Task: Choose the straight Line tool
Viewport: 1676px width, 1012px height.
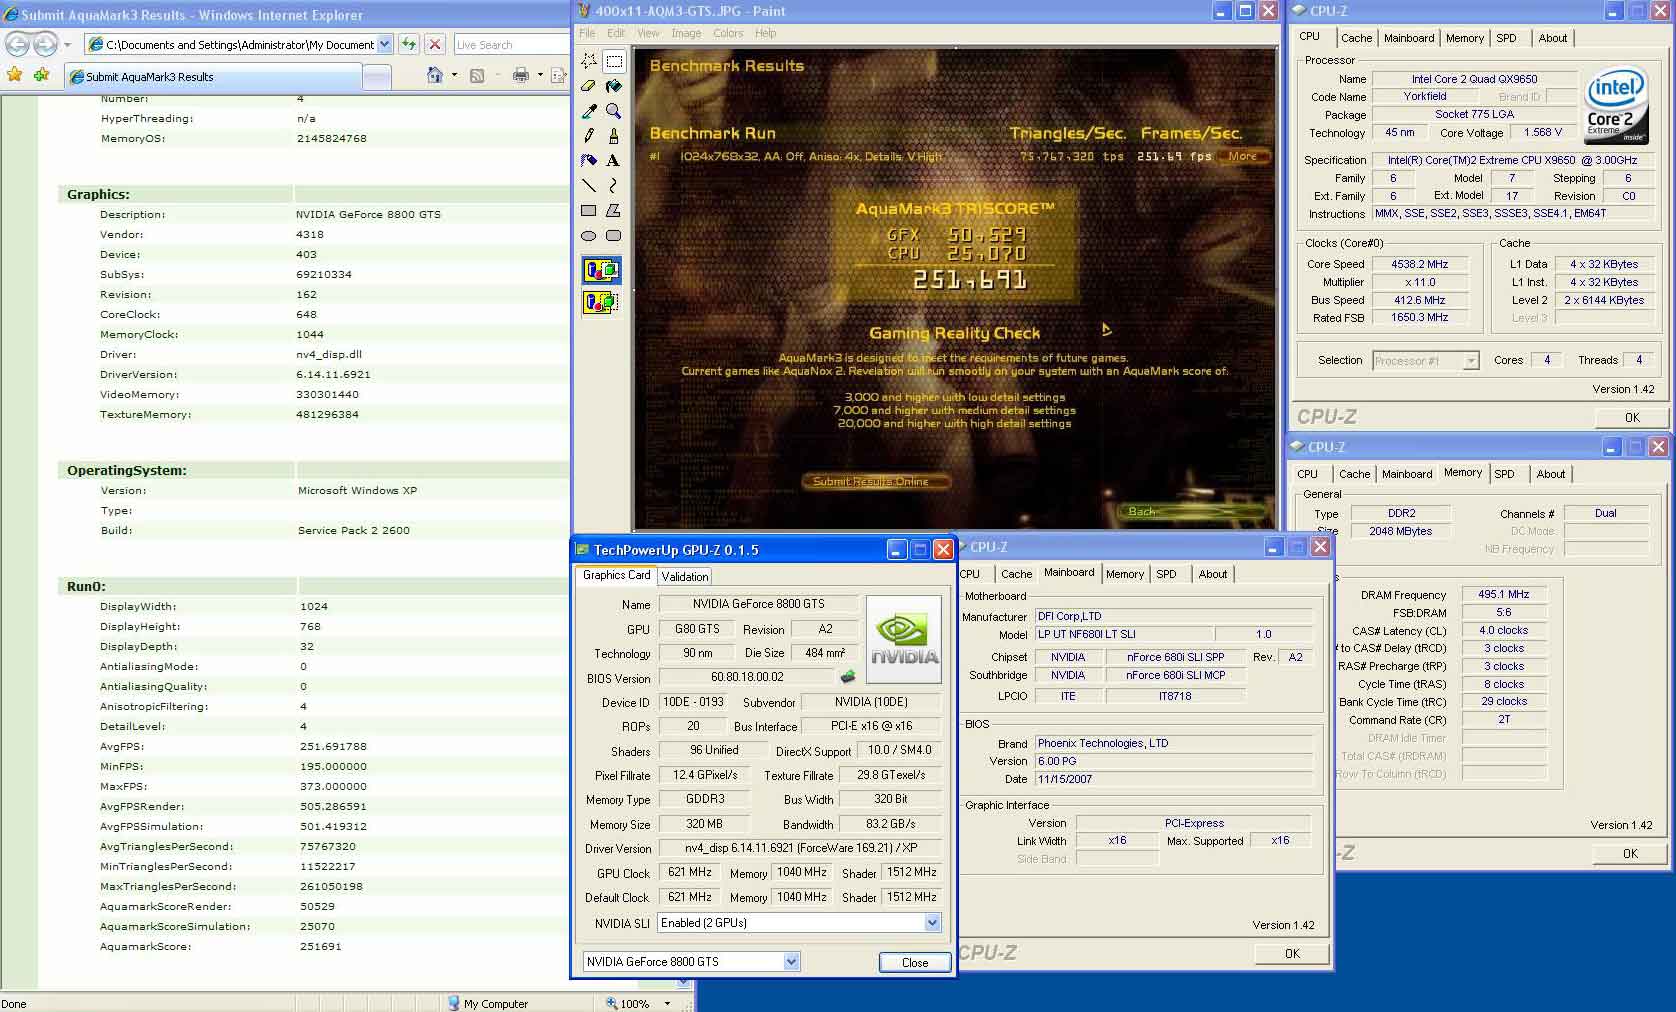Action: [x=589, y=185]
